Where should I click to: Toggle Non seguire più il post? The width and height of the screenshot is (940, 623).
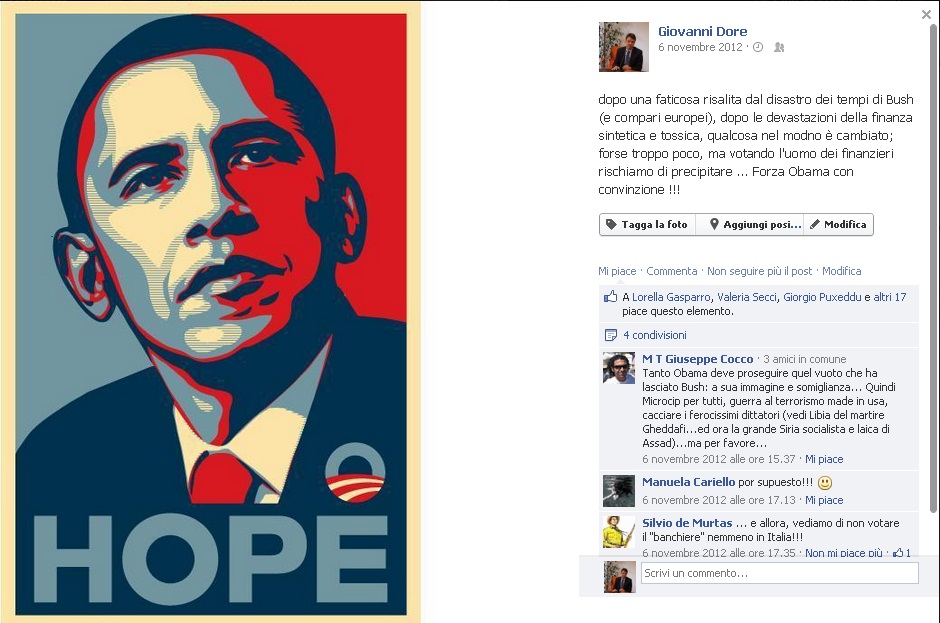[760, 271]
